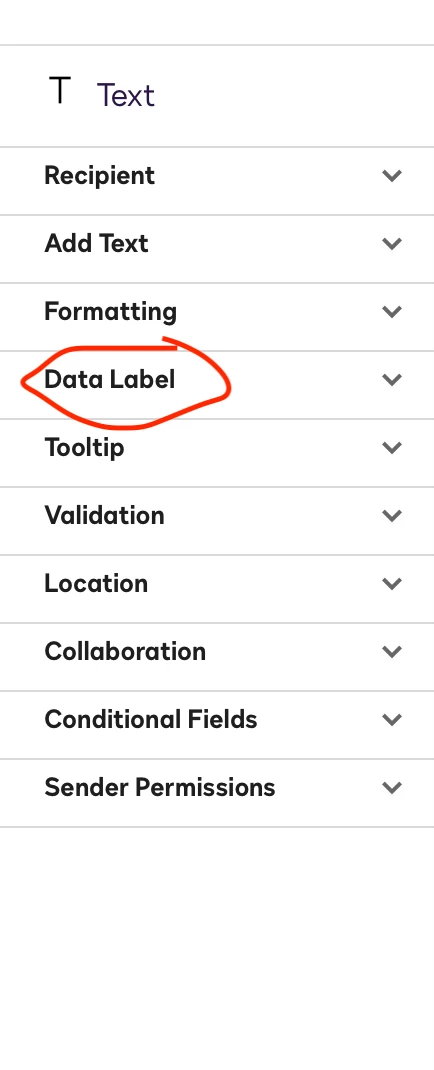
Task: Expand the Add Text chevron
Action: pyautogui.click(x=392, y=244)
